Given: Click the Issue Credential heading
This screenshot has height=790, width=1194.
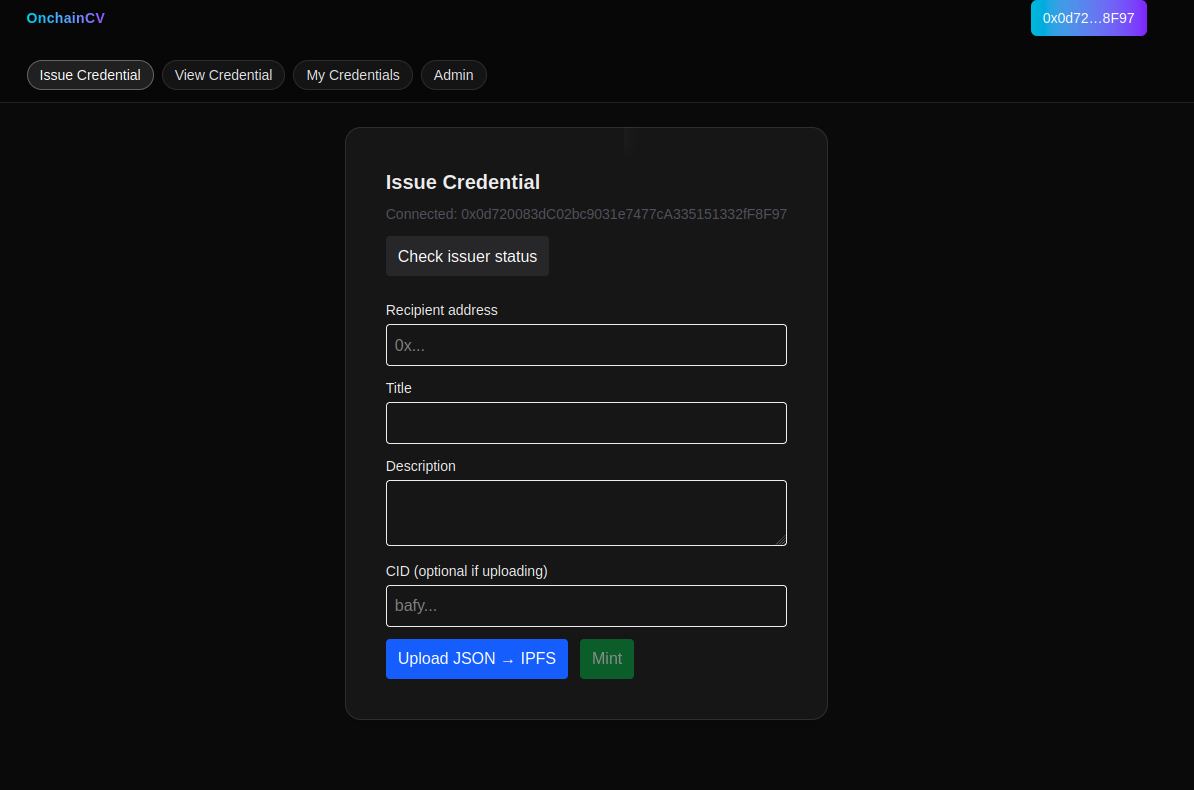Looking at the screenshot, I should tap(463, 182).
